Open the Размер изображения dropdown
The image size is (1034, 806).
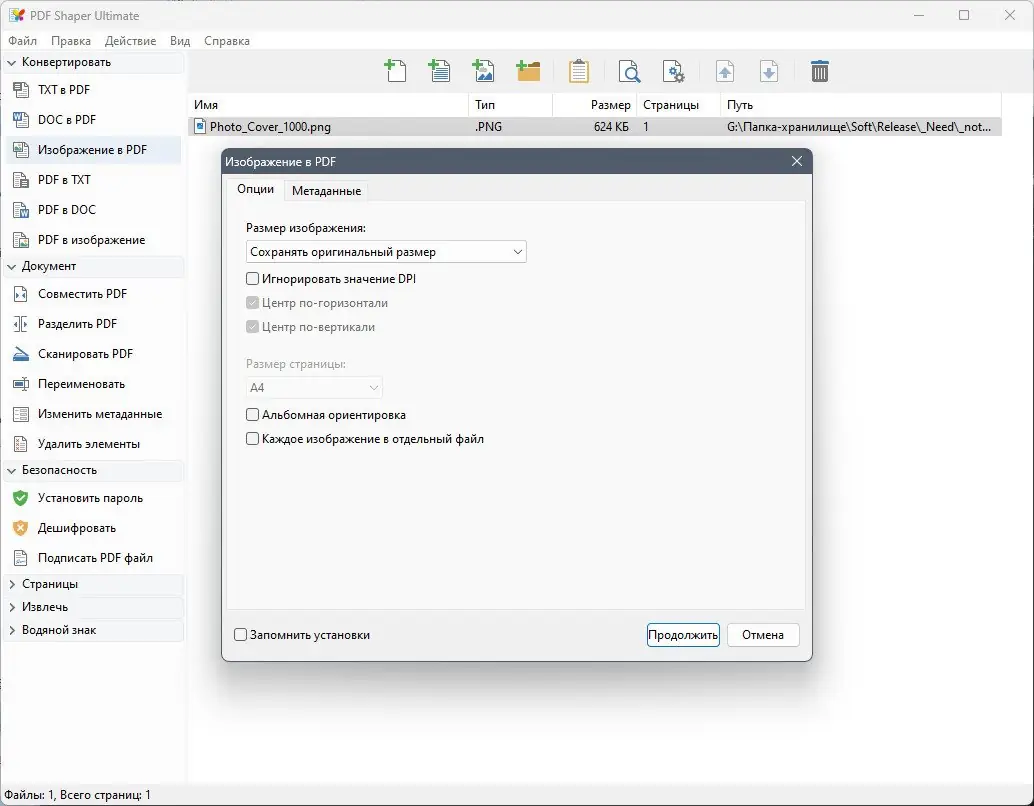(x=386, y=252)
